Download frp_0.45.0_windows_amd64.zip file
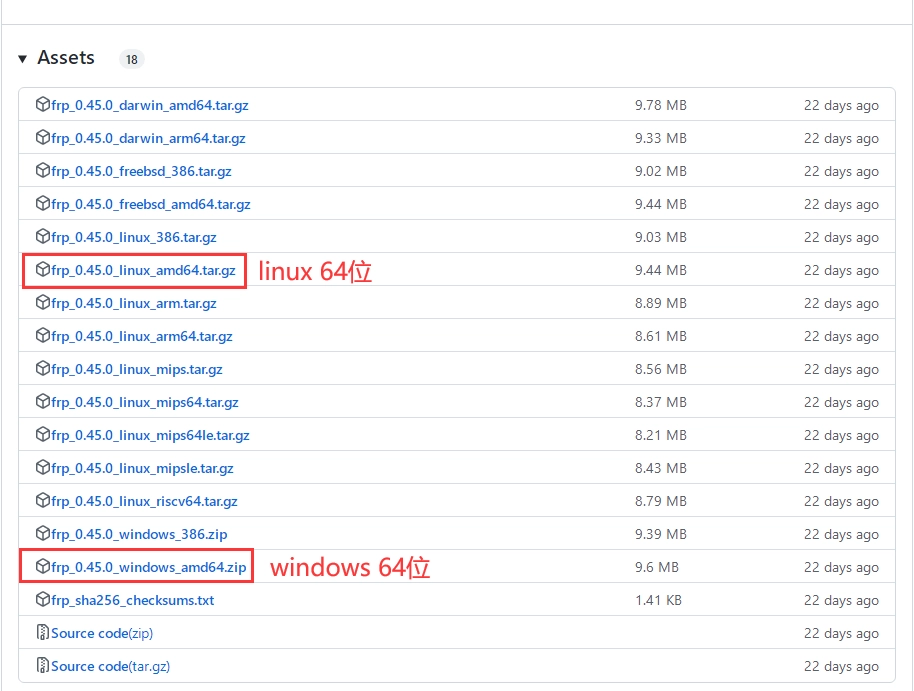Image resolution: width=914 pixels, height=691 pixels. point(149,567)
